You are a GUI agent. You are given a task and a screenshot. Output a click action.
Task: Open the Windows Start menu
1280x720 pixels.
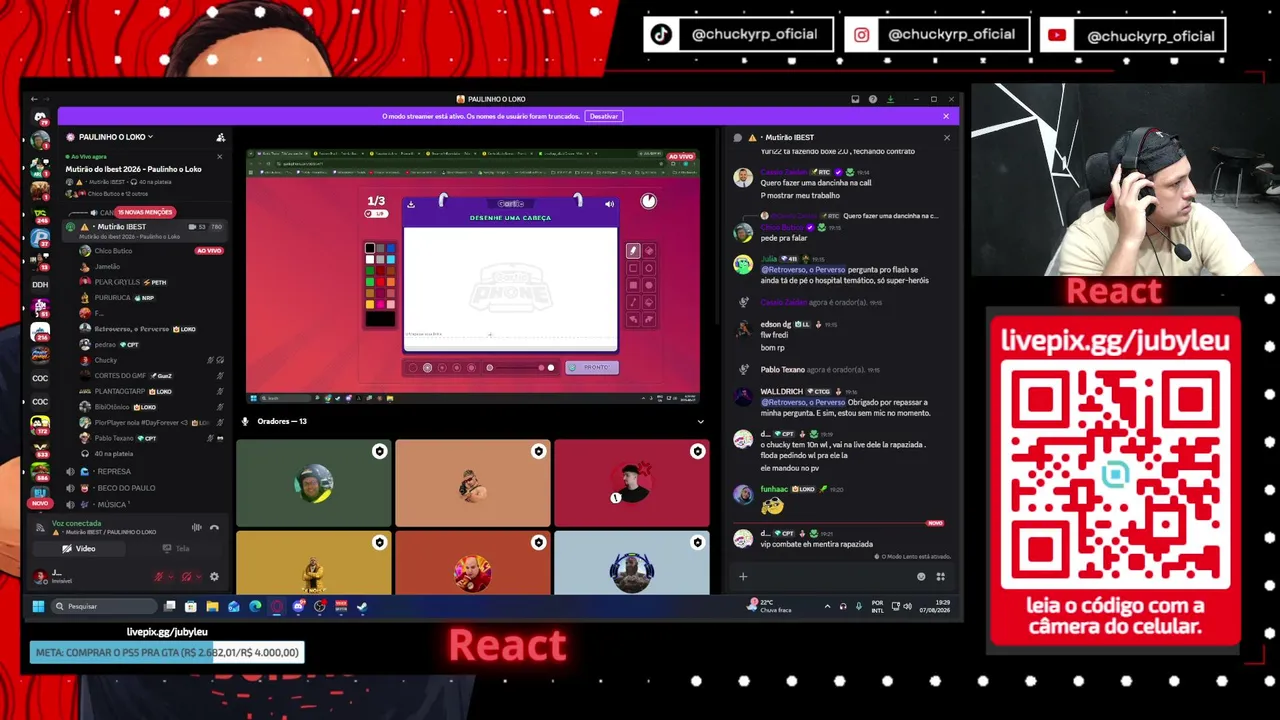coord(38,606)
